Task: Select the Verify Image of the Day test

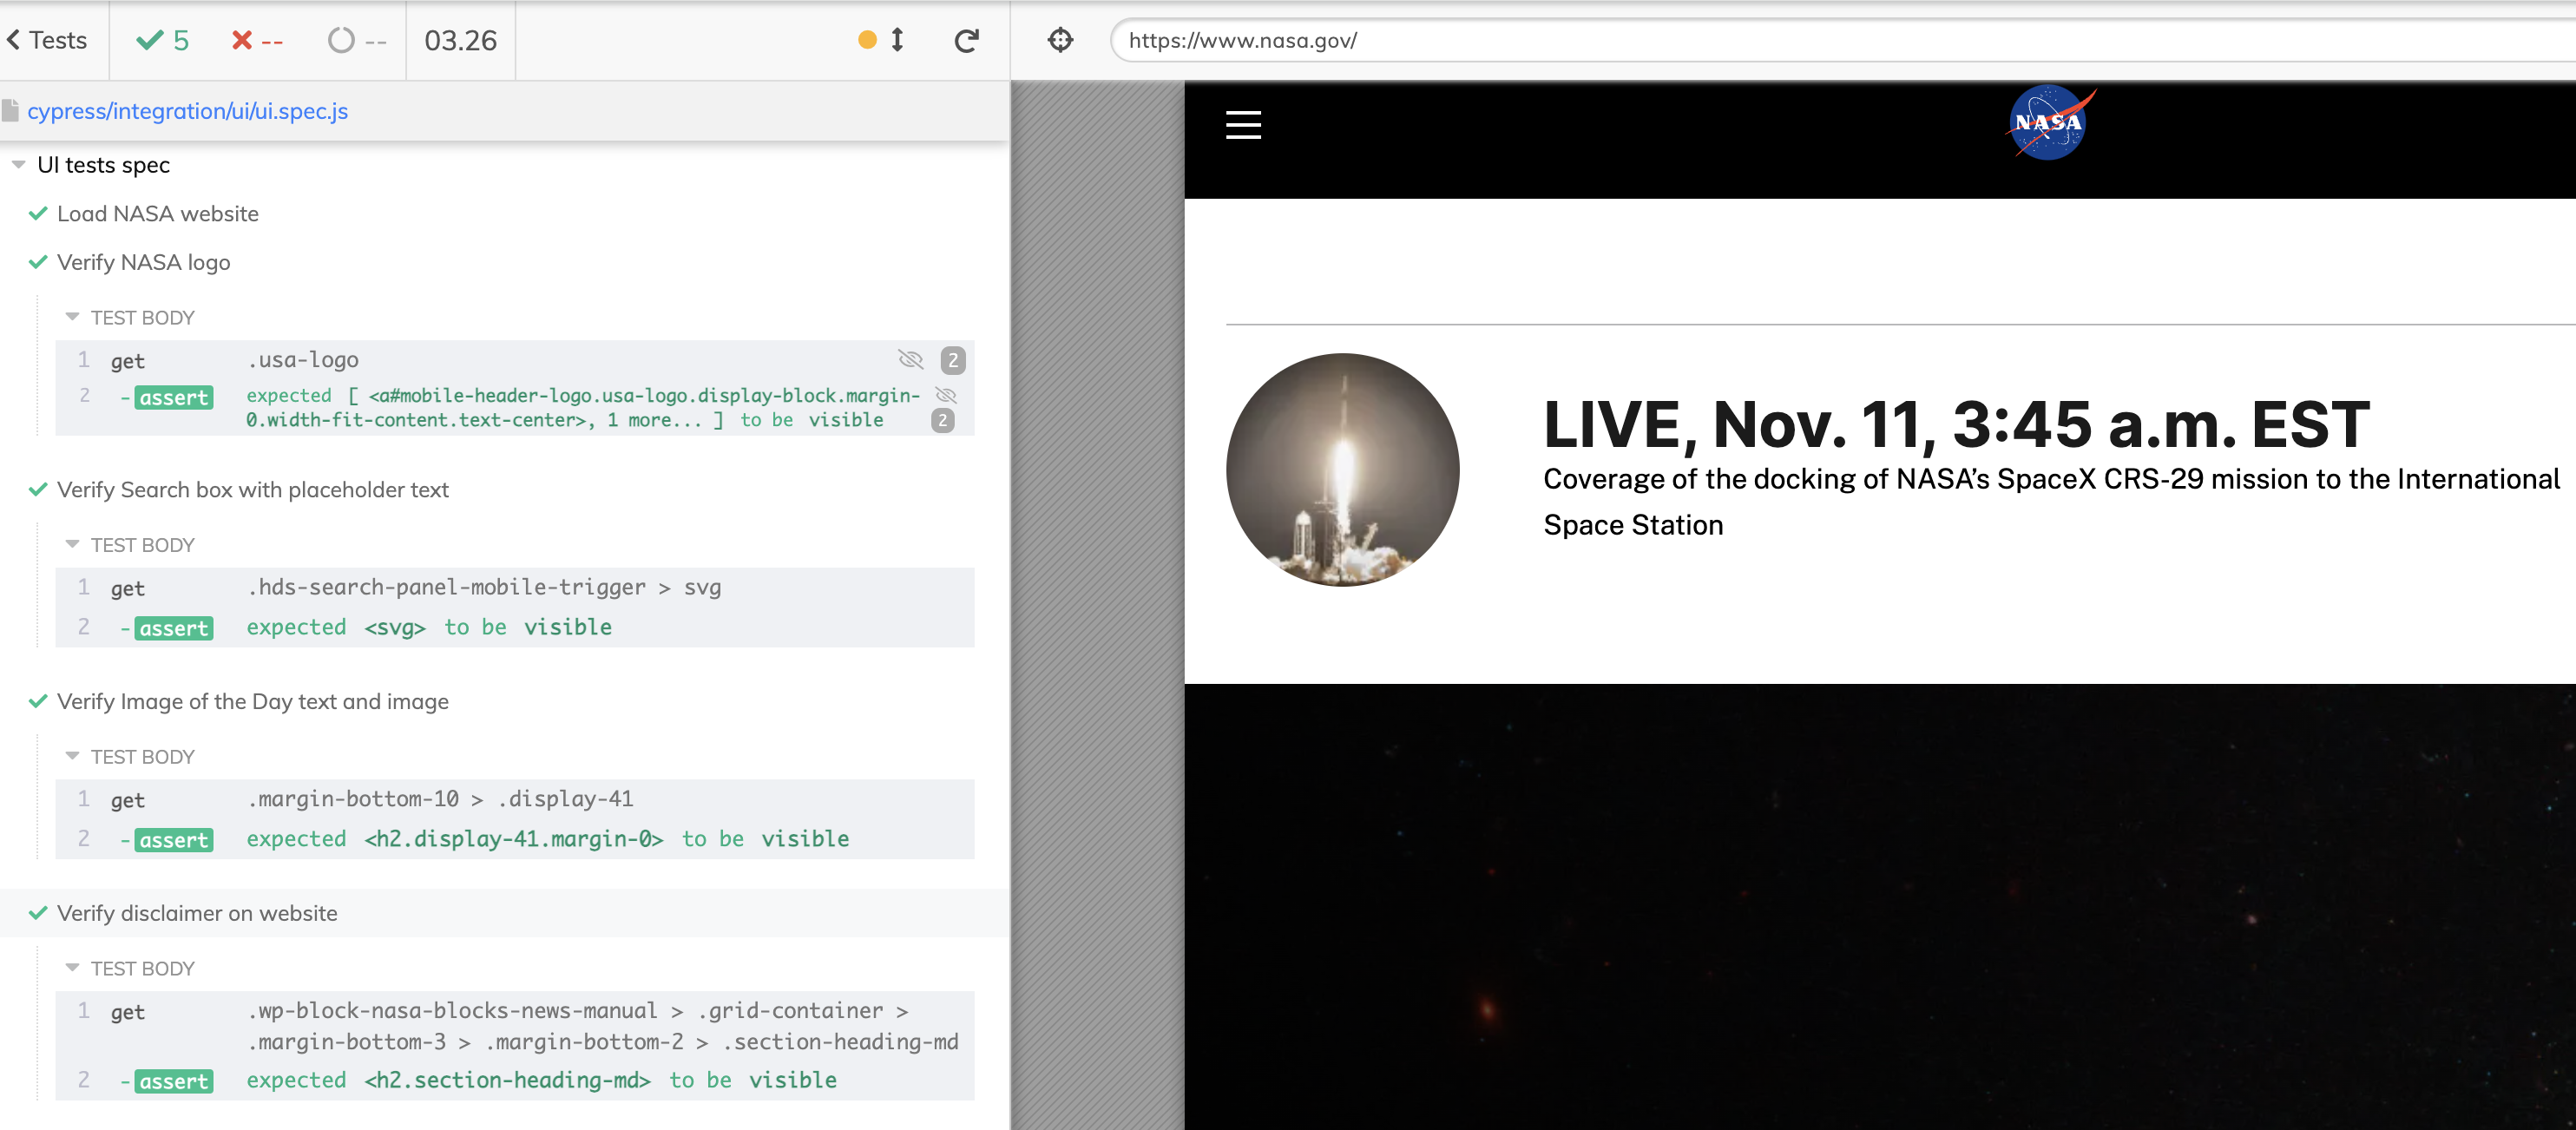Action: tap(252, 701)
